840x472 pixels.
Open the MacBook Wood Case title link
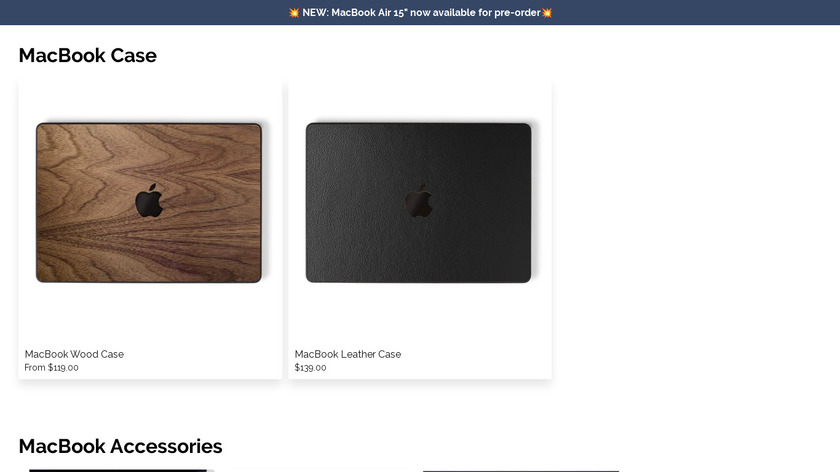[74, 354]
